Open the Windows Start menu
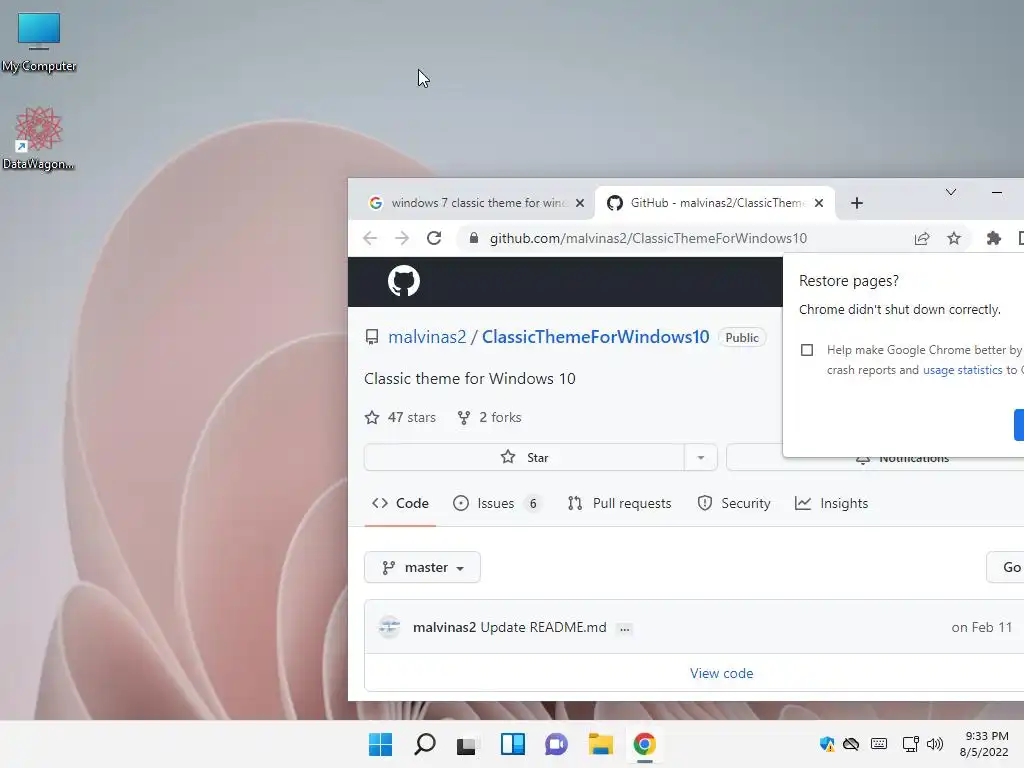This screenshot has width=1024, height=768. pos(381,744)
